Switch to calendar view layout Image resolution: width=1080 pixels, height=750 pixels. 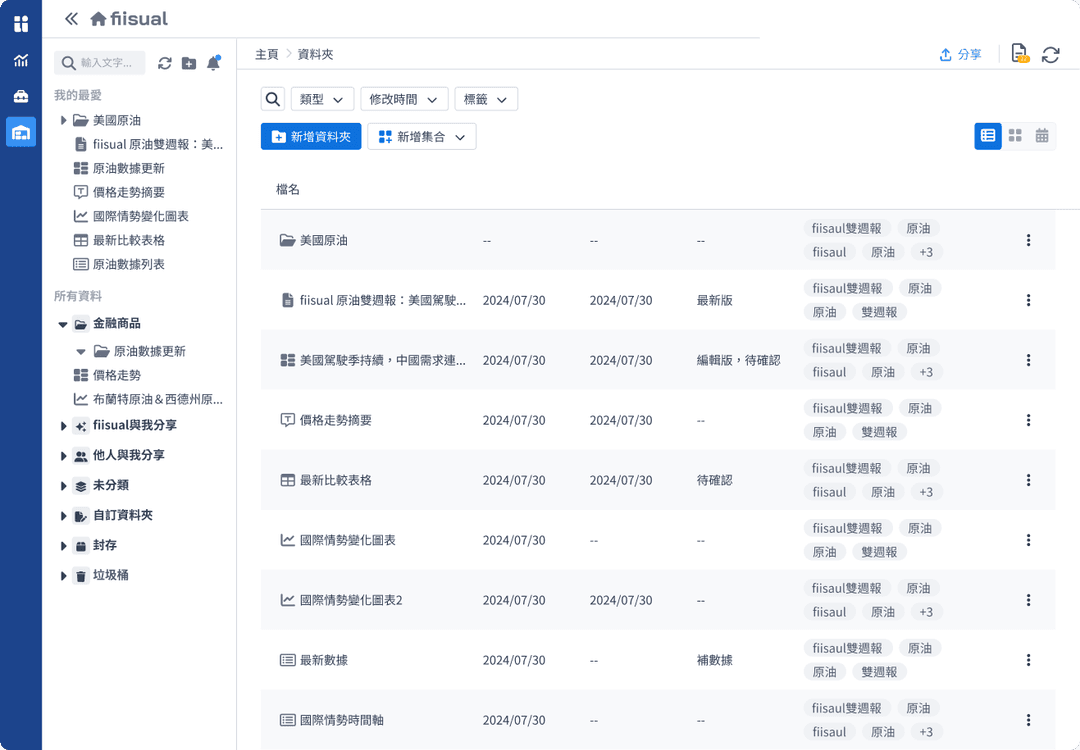click(x=1042, y=136)
